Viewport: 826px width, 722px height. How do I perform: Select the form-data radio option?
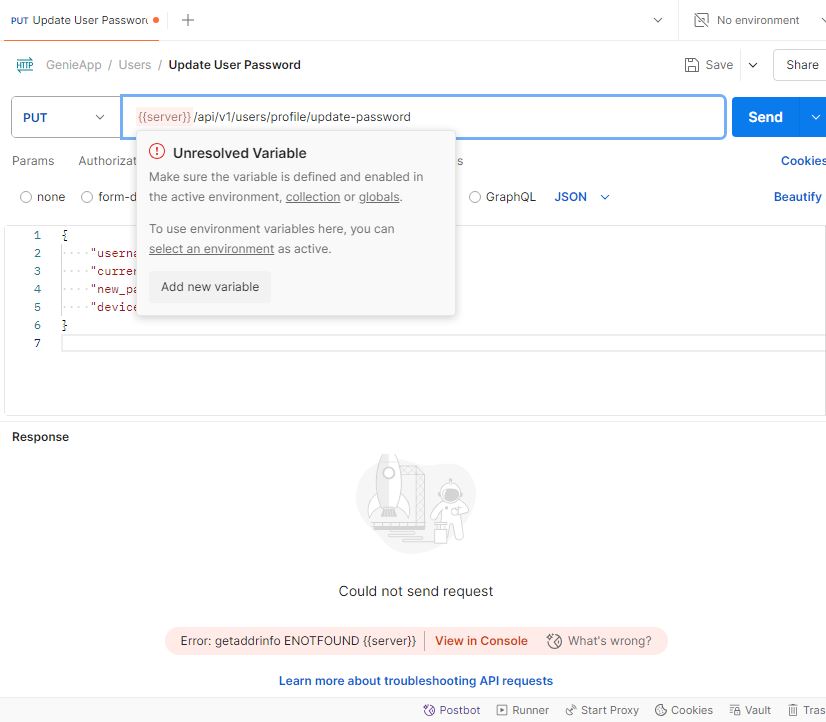click(x=87, y=197)
